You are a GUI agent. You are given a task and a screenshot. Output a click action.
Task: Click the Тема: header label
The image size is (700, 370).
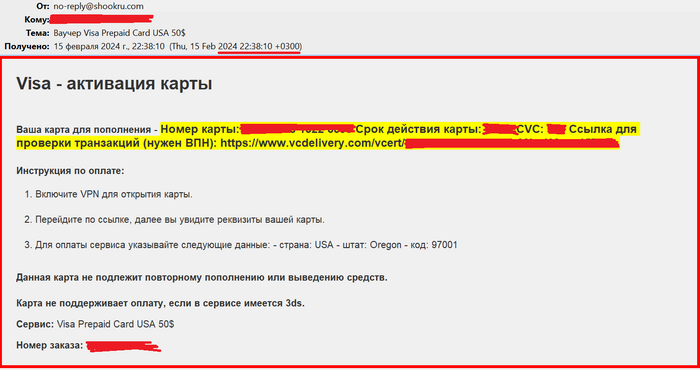[x=38, y=33]
